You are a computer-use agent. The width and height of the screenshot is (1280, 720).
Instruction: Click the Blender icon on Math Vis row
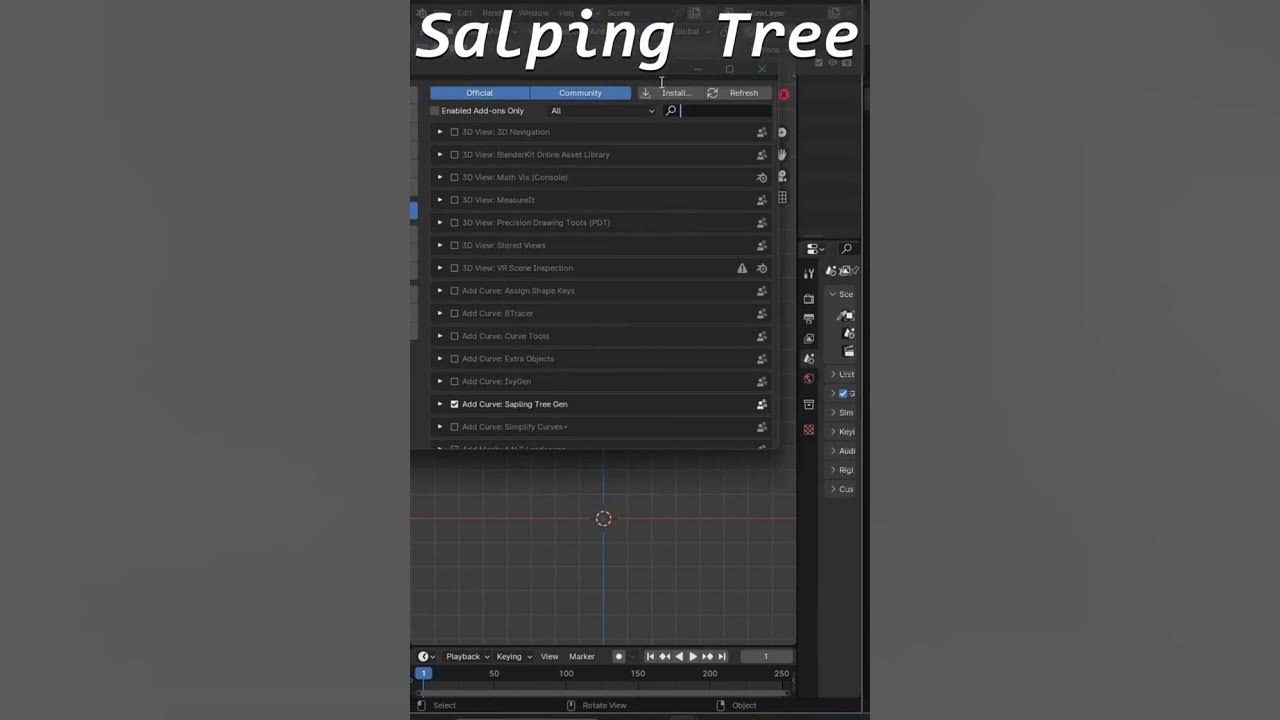pyautogui.click(x=762, y=178)
